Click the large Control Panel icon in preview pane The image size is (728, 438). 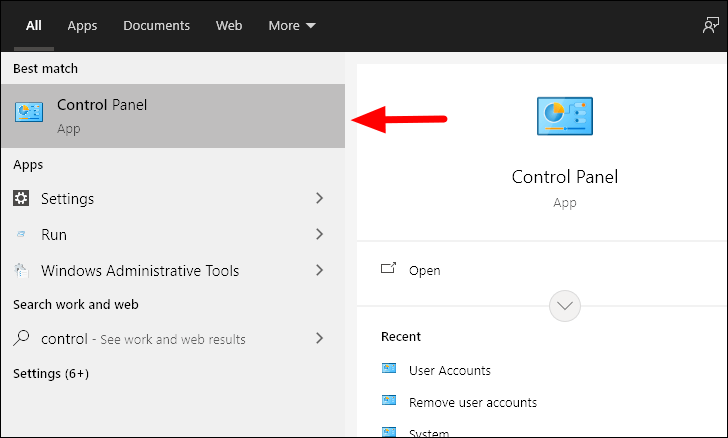pyautogui.click(x=565, y=116)
